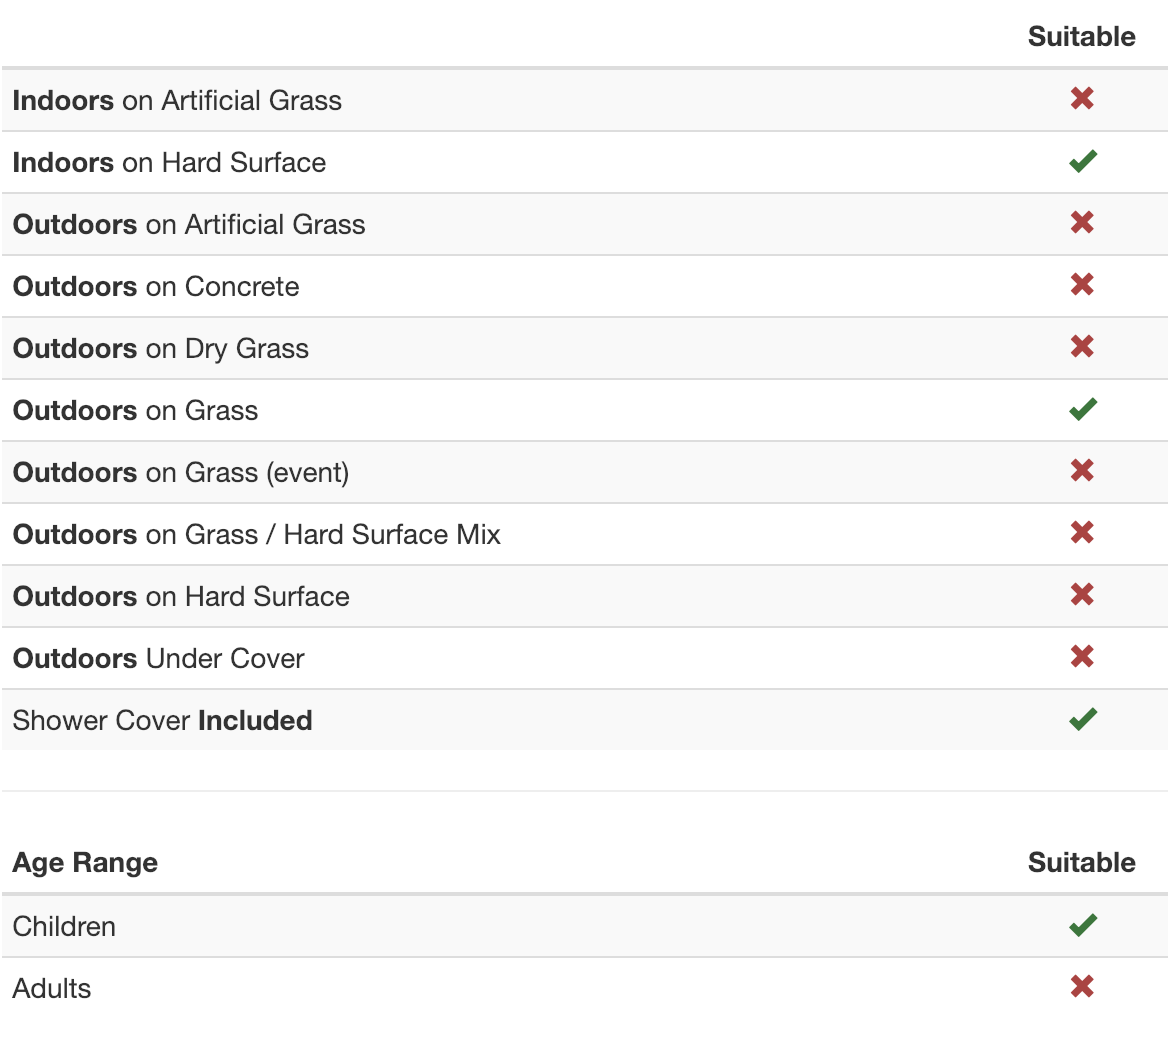
Task: Click the red cross for Outdoors on Hard Surface
Action: 1082,594
